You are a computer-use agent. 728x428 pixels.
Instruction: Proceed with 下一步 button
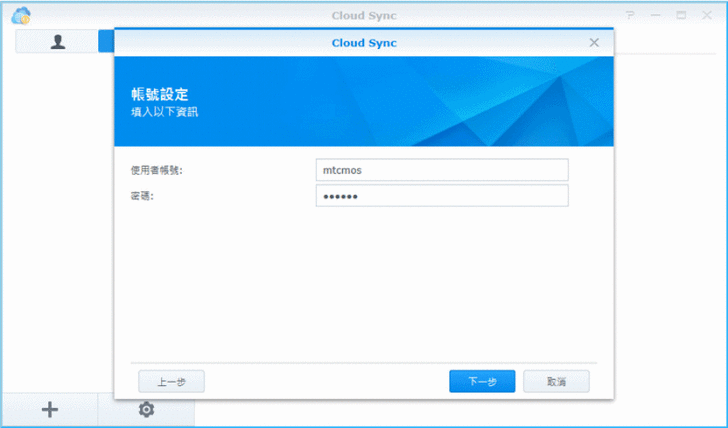click(482, 382)
